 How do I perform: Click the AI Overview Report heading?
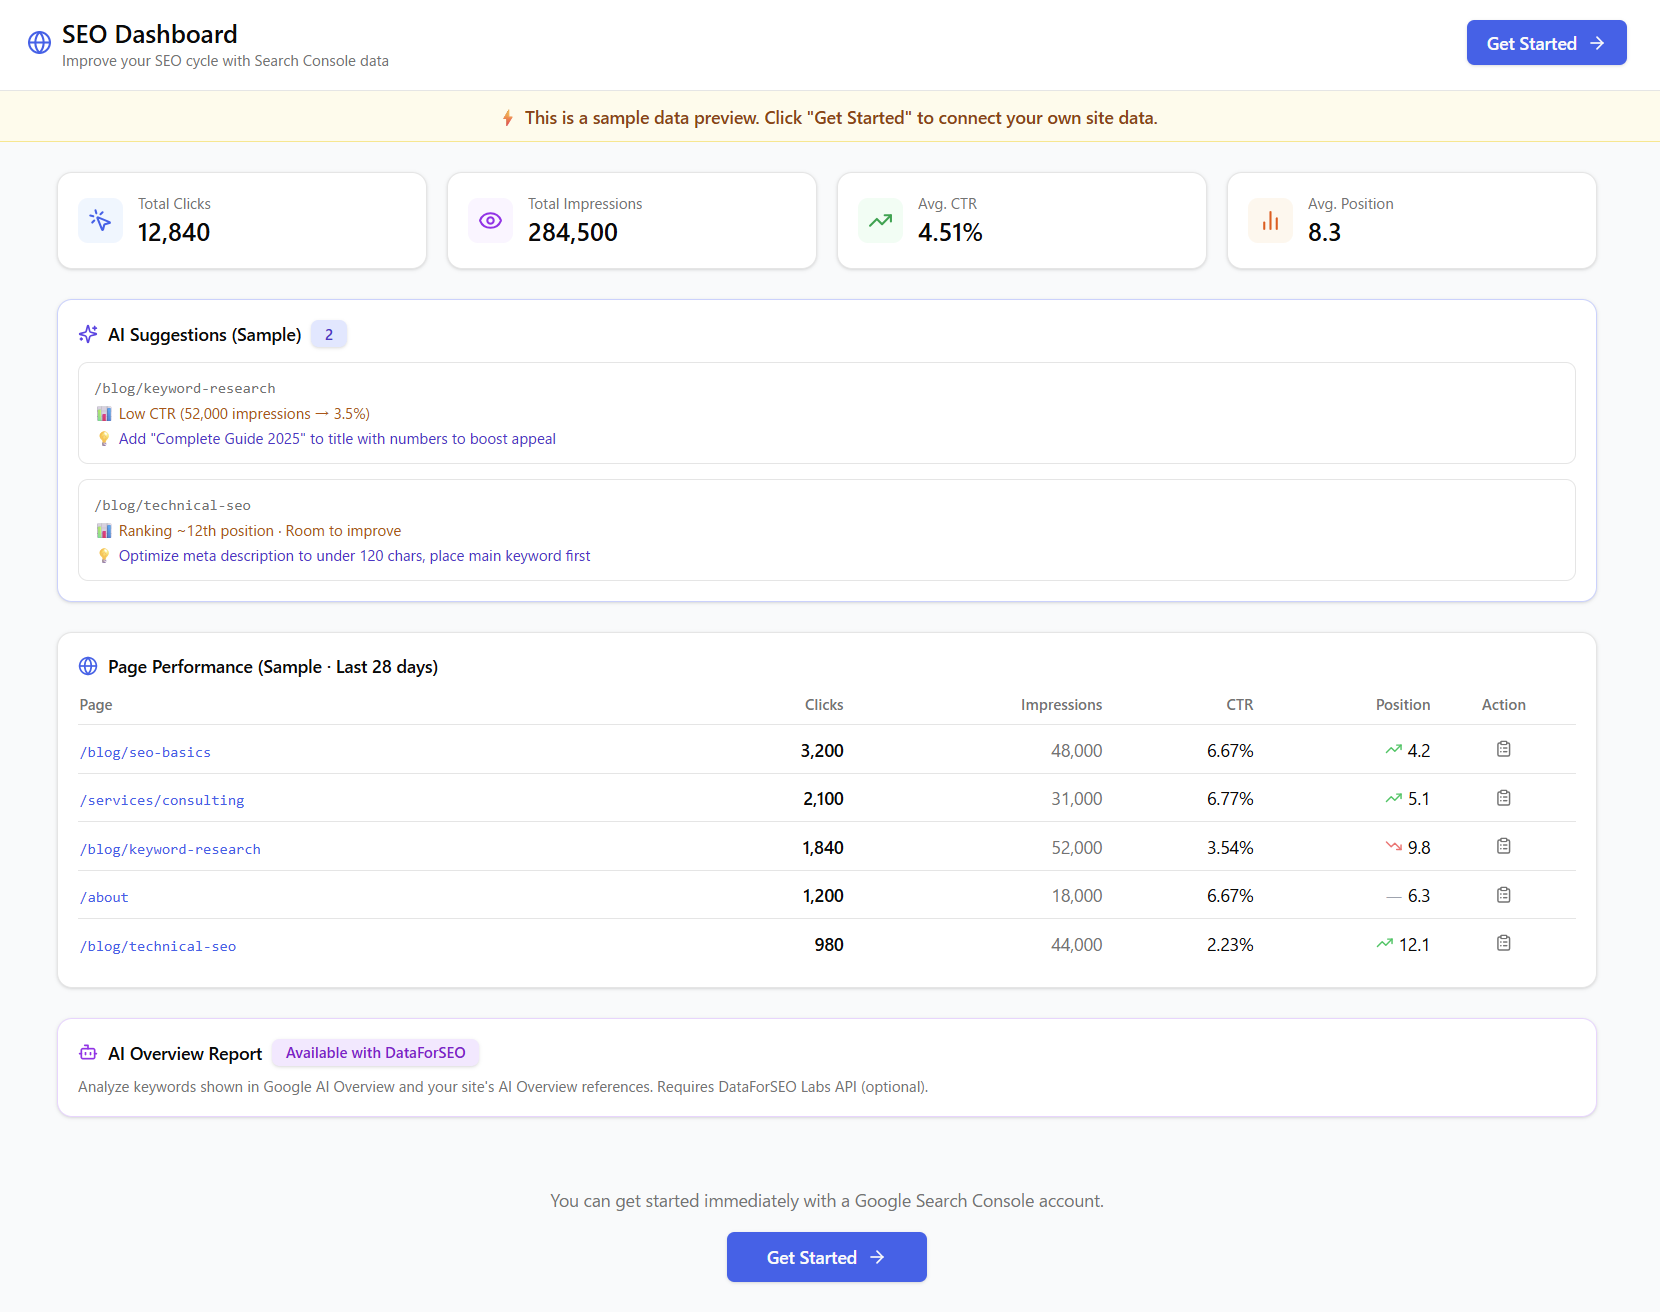click(185, 1054)
